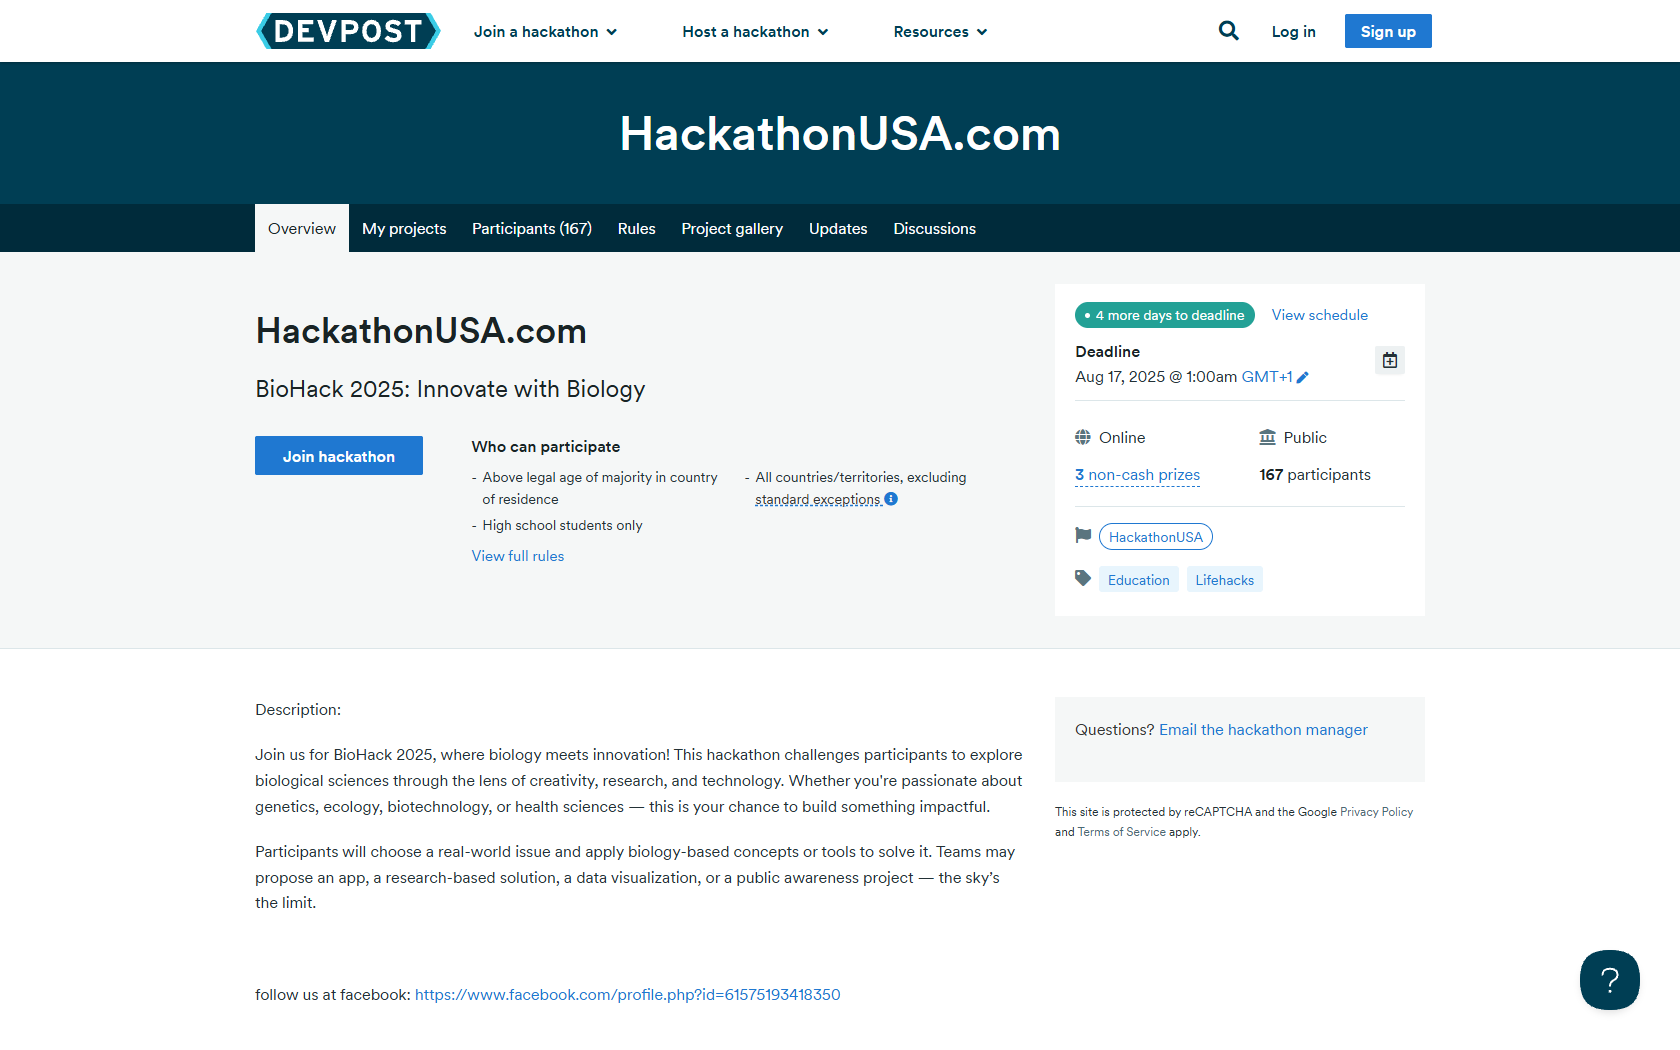
Task: Click the add-to-calendar icon
Action: 1389,360
